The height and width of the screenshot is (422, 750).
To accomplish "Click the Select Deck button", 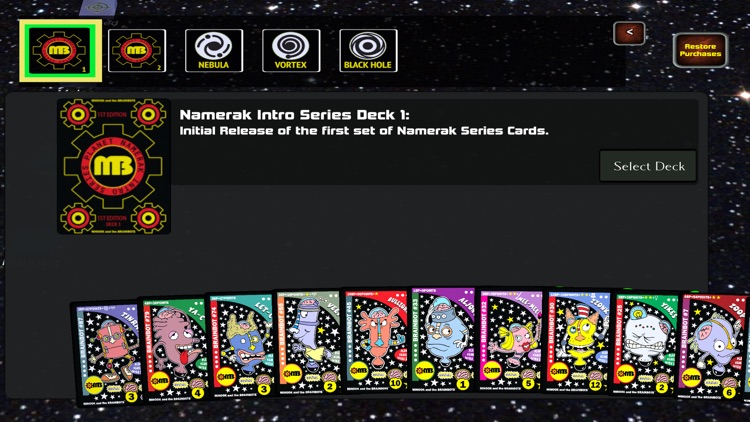I will click(648, 166).
